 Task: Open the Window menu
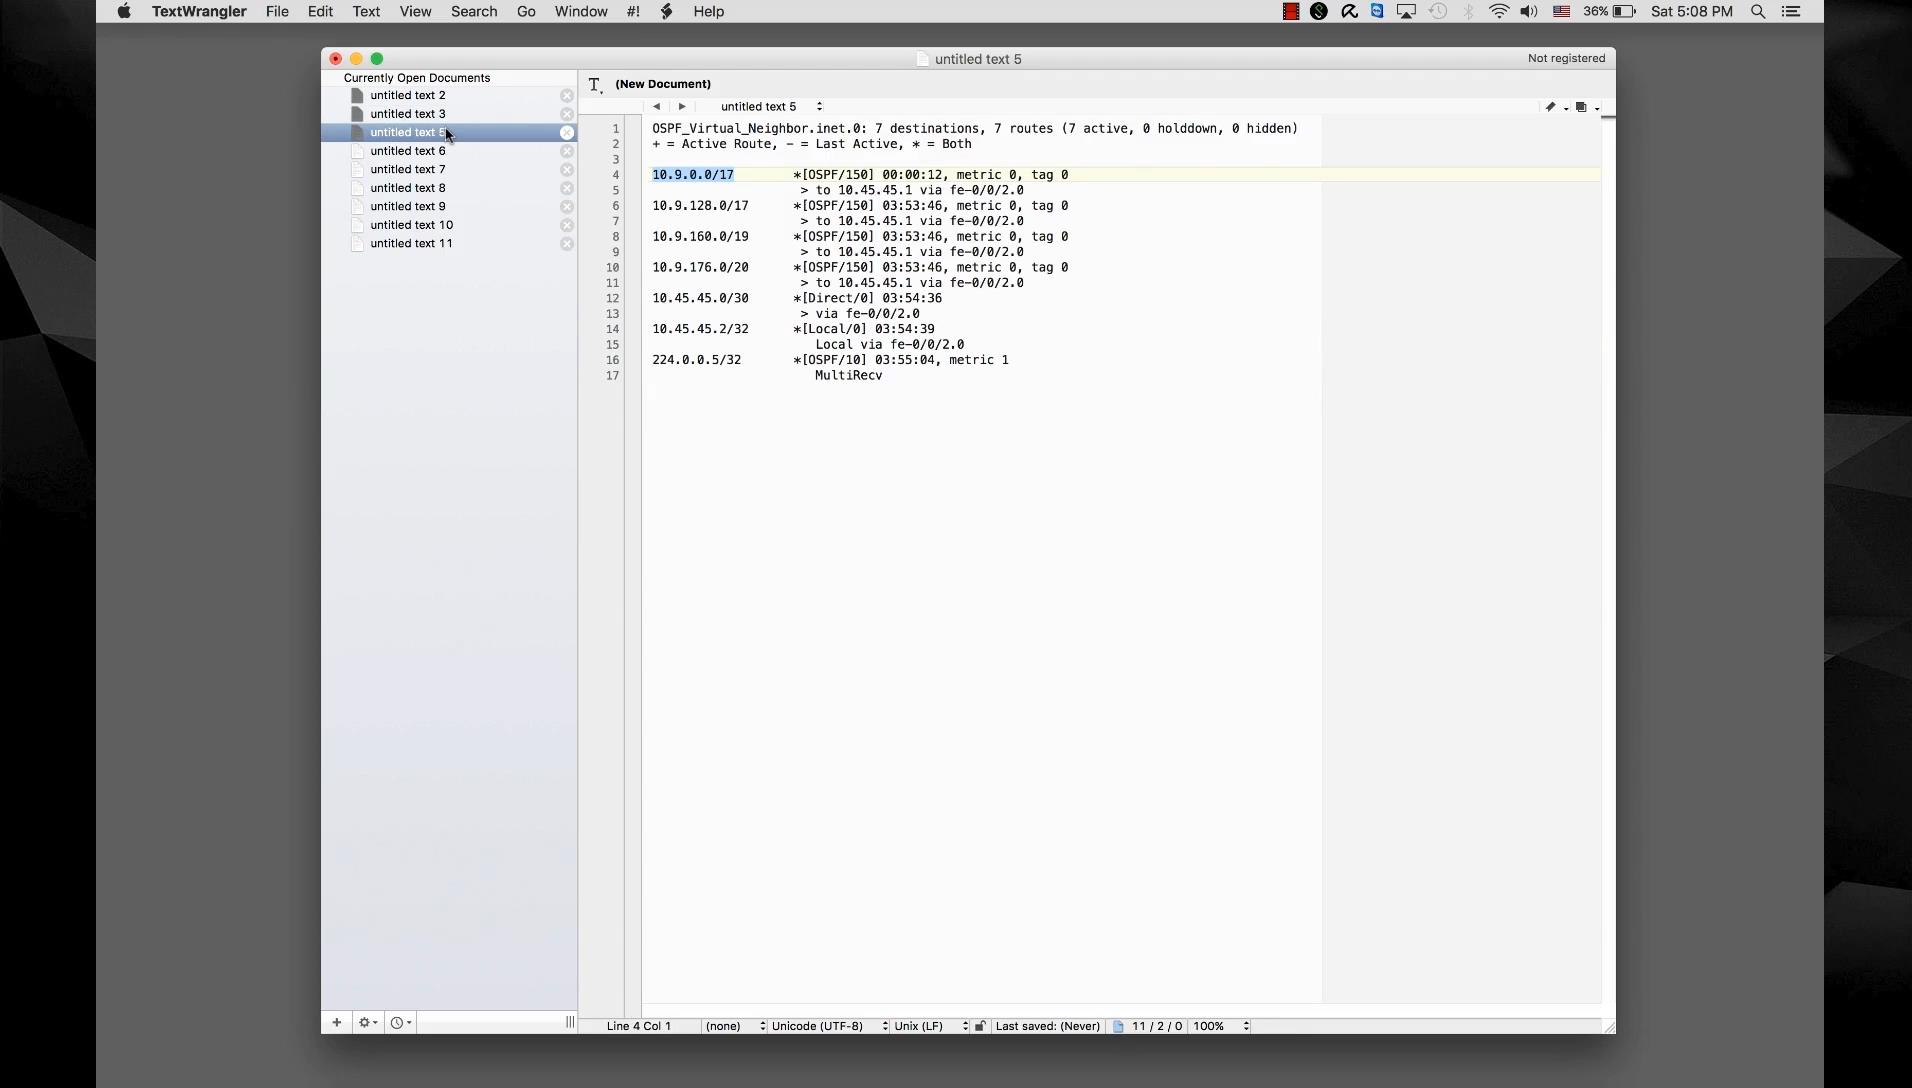coord(581,11)
